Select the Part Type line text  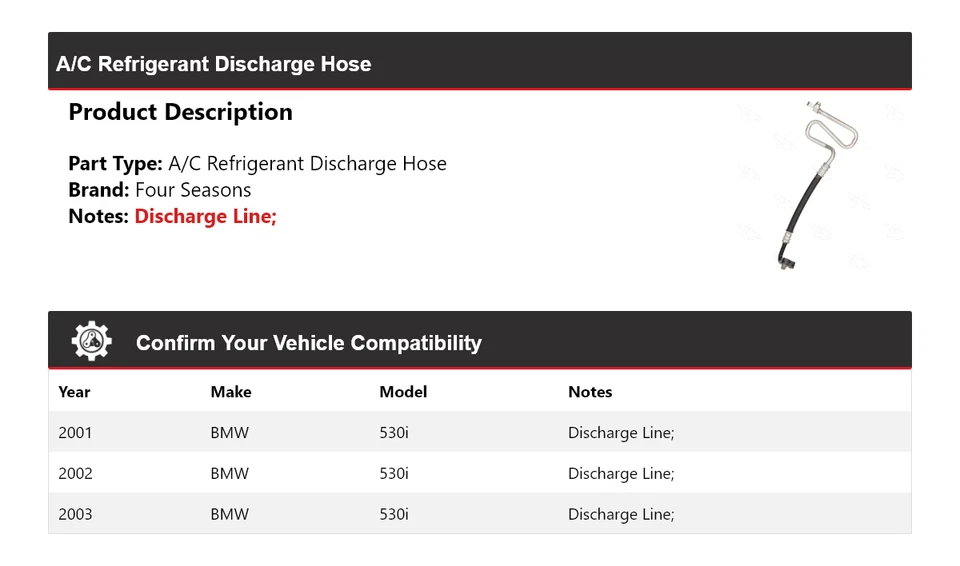(x=257, y=164)
